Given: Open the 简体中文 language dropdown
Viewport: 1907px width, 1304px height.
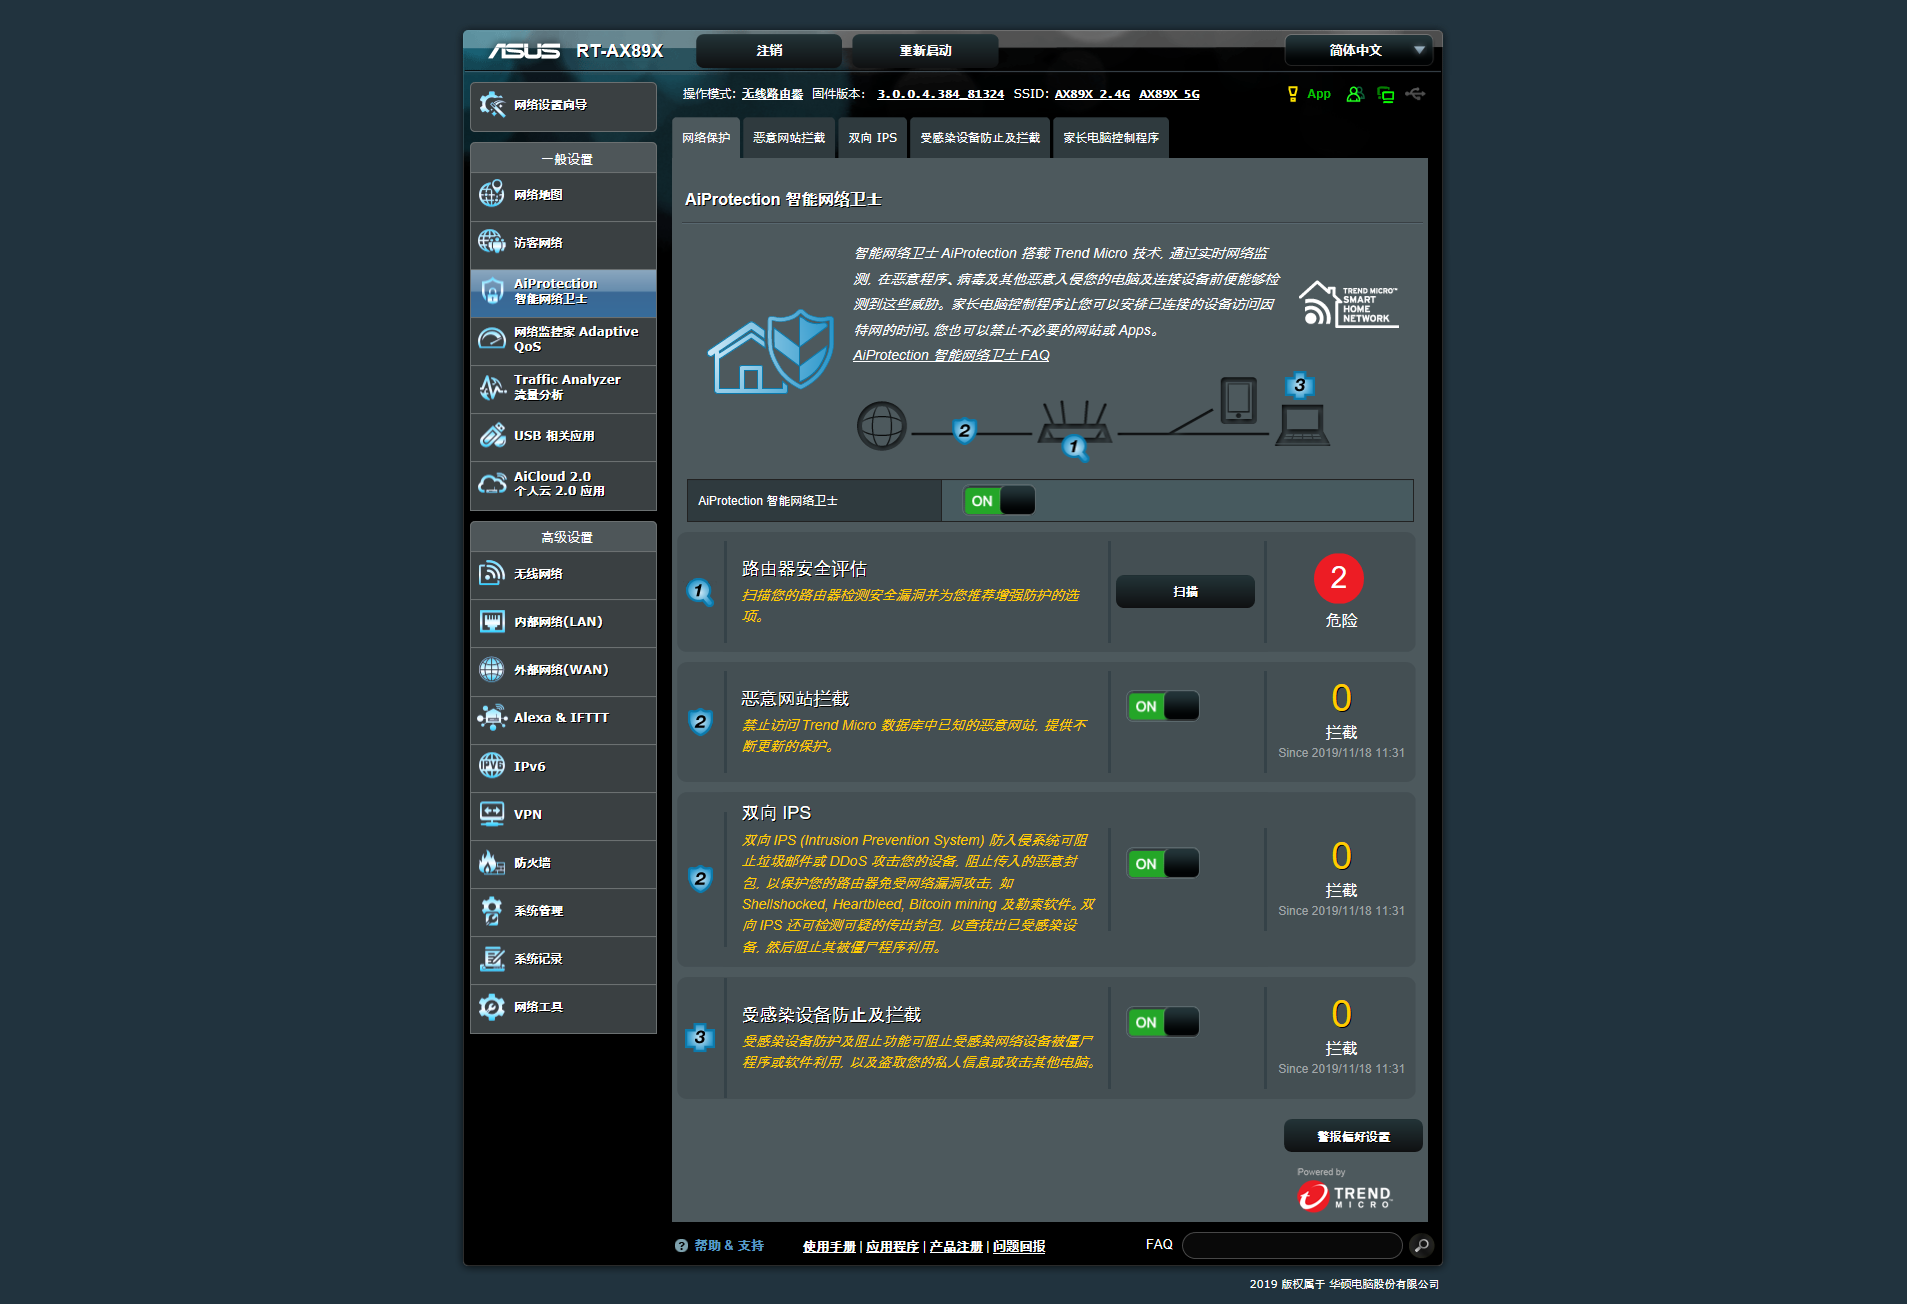Looking at the screenshot, I should pyautogui.click(x=1358, y=50).
